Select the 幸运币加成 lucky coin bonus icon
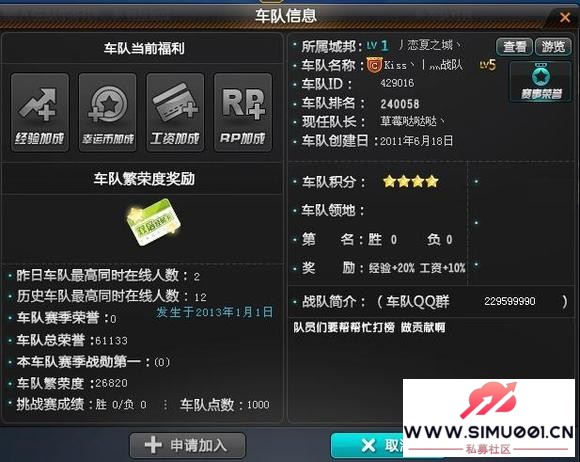Viewport: 580px width, 462px height. (108, 112)
